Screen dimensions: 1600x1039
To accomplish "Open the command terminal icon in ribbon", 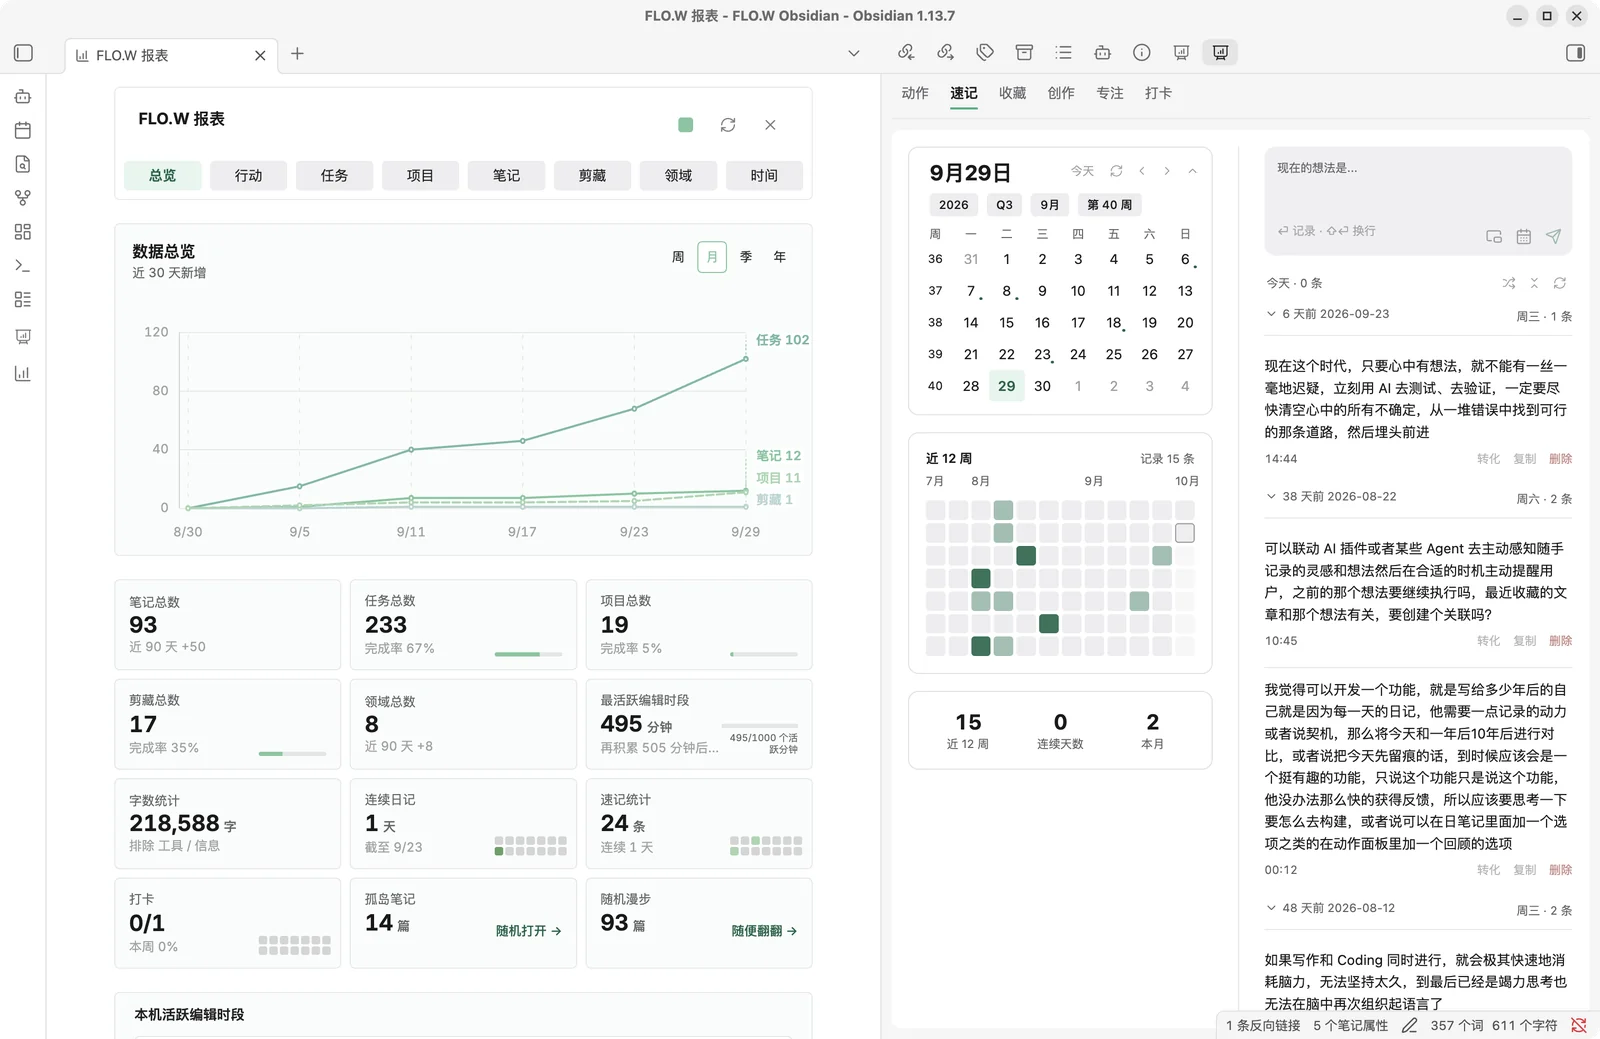I will click(x=23, y=266).
